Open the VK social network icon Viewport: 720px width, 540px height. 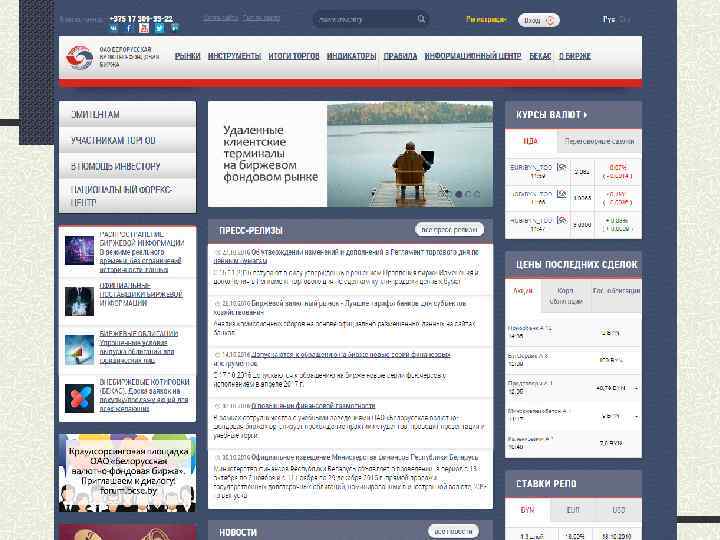113,28
